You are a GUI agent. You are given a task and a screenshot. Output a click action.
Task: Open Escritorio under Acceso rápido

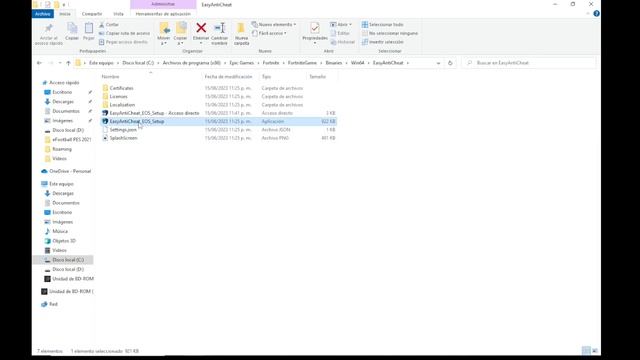click(x=62, y=92)
